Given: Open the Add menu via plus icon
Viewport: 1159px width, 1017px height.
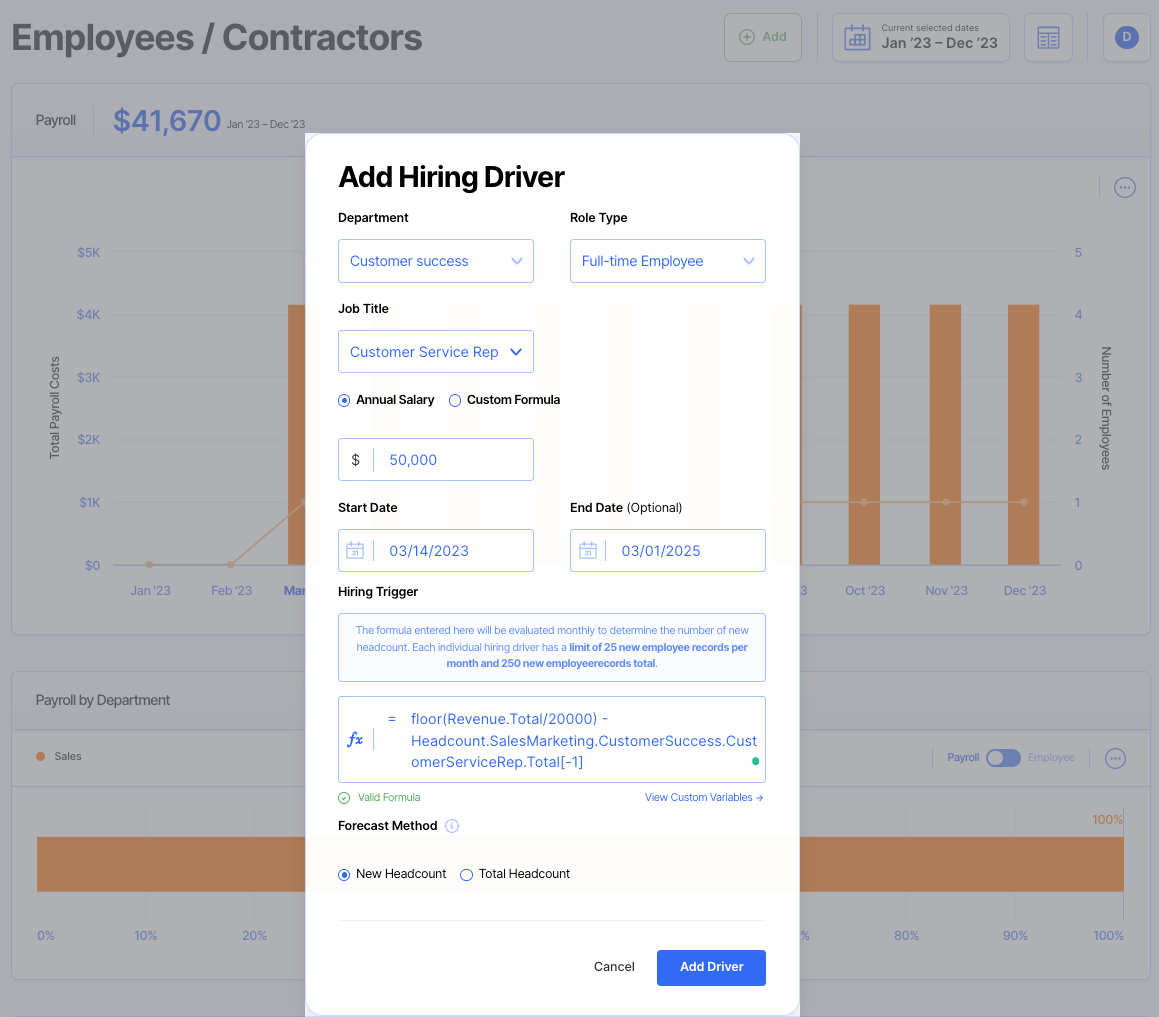Looking at the screenshot, I should (746, 36).
